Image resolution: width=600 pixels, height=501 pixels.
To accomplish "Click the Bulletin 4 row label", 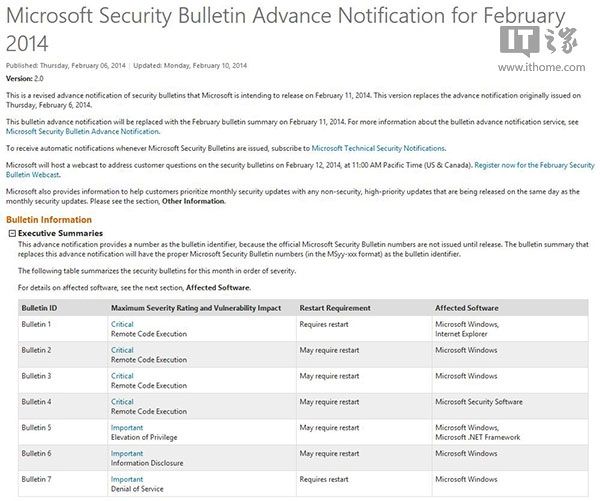I will 36,402.
